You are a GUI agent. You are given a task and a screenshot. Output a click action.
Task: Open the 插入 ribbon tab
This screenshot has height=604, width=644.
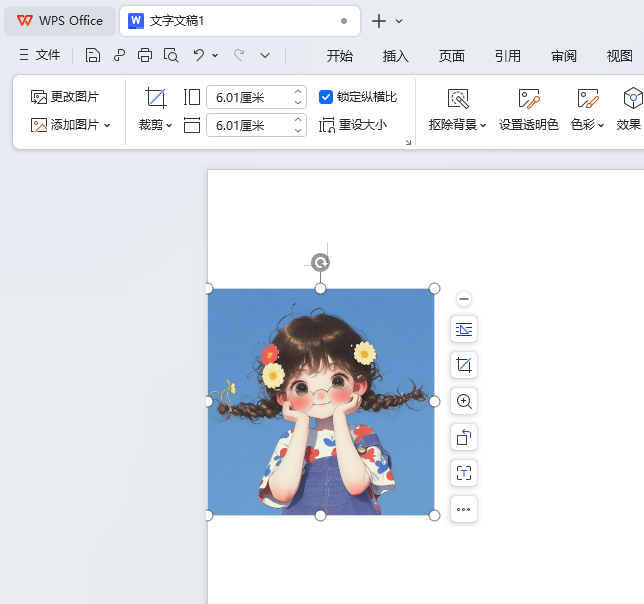396,56
